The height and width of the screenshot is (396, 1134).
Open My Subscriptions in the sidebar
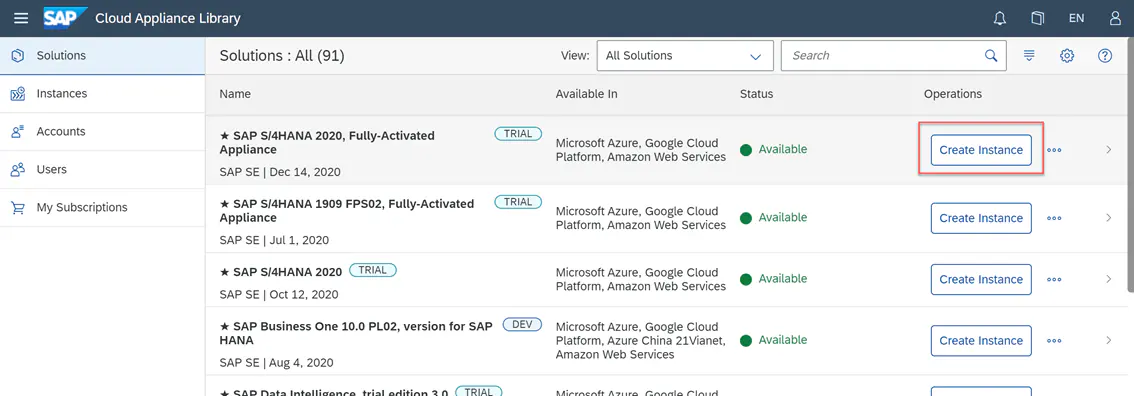tap(102, 207)
